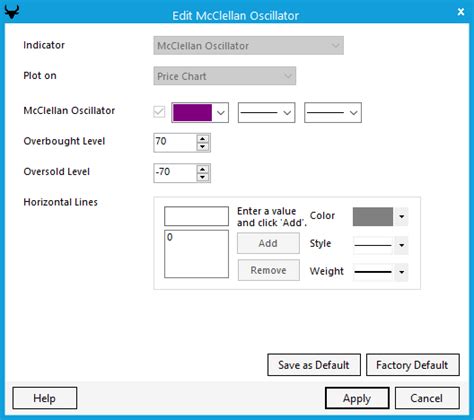Open the McClellan Oscillator line style dropdown
The image size is (474, 420).
click(x=266, y=113)
